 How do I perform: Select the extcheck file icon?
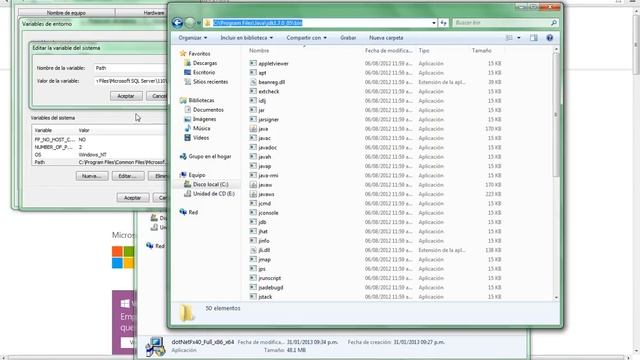click(x=253, y=91)
